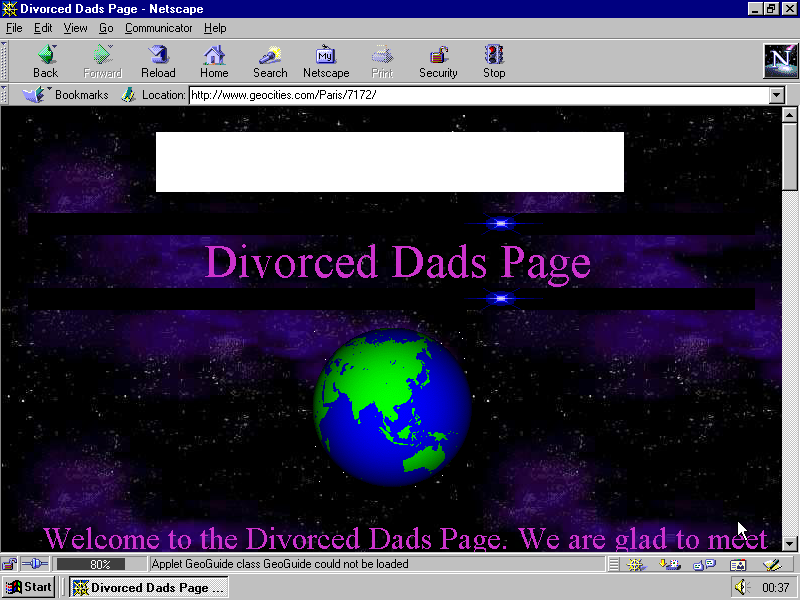Open the Bookmarks quick menu

tap(66, 95)
